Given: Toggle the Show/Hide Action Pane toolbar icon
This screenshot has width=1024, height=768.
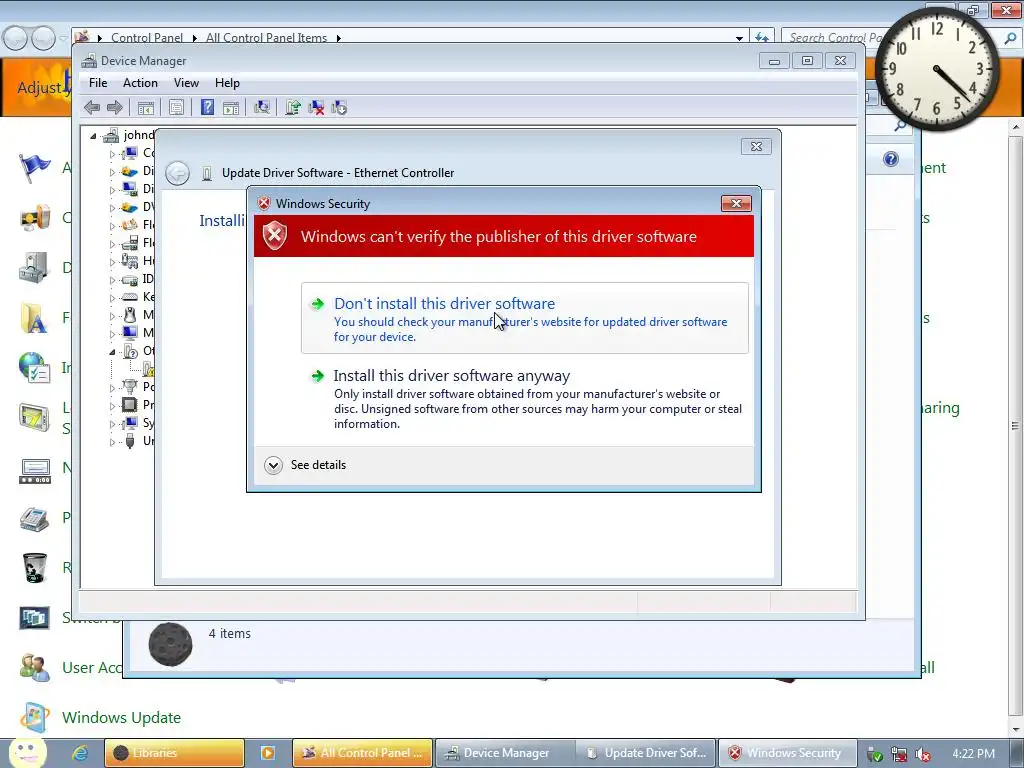Looking at the screenshot, I should 231,108.
